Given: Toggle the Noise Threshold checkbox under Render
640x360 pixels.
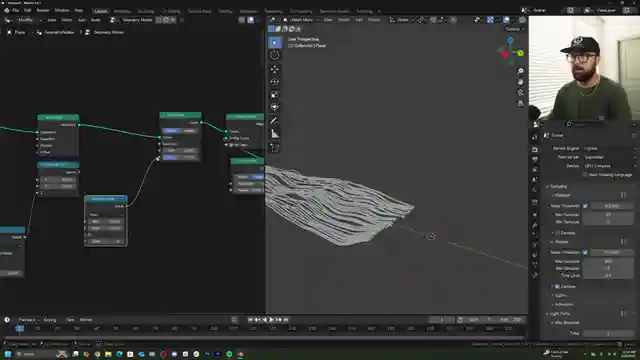Looking at the screenshot, I should [x=585, y=252].
